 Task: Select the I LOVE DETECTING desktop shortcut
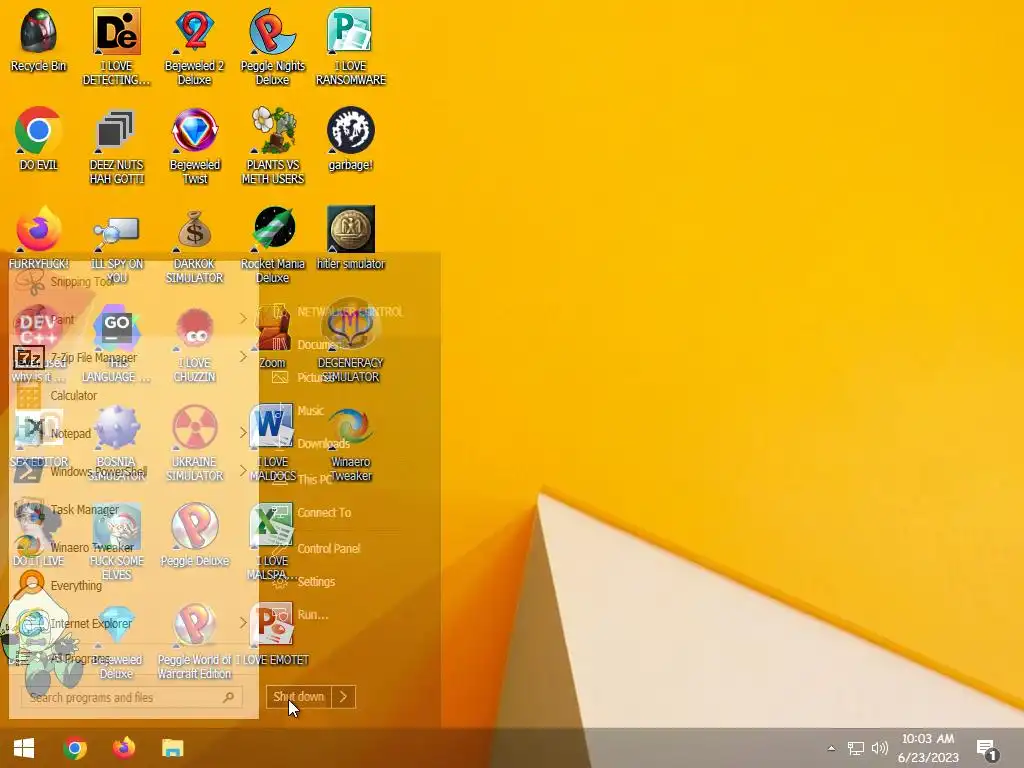coord(116,46)
